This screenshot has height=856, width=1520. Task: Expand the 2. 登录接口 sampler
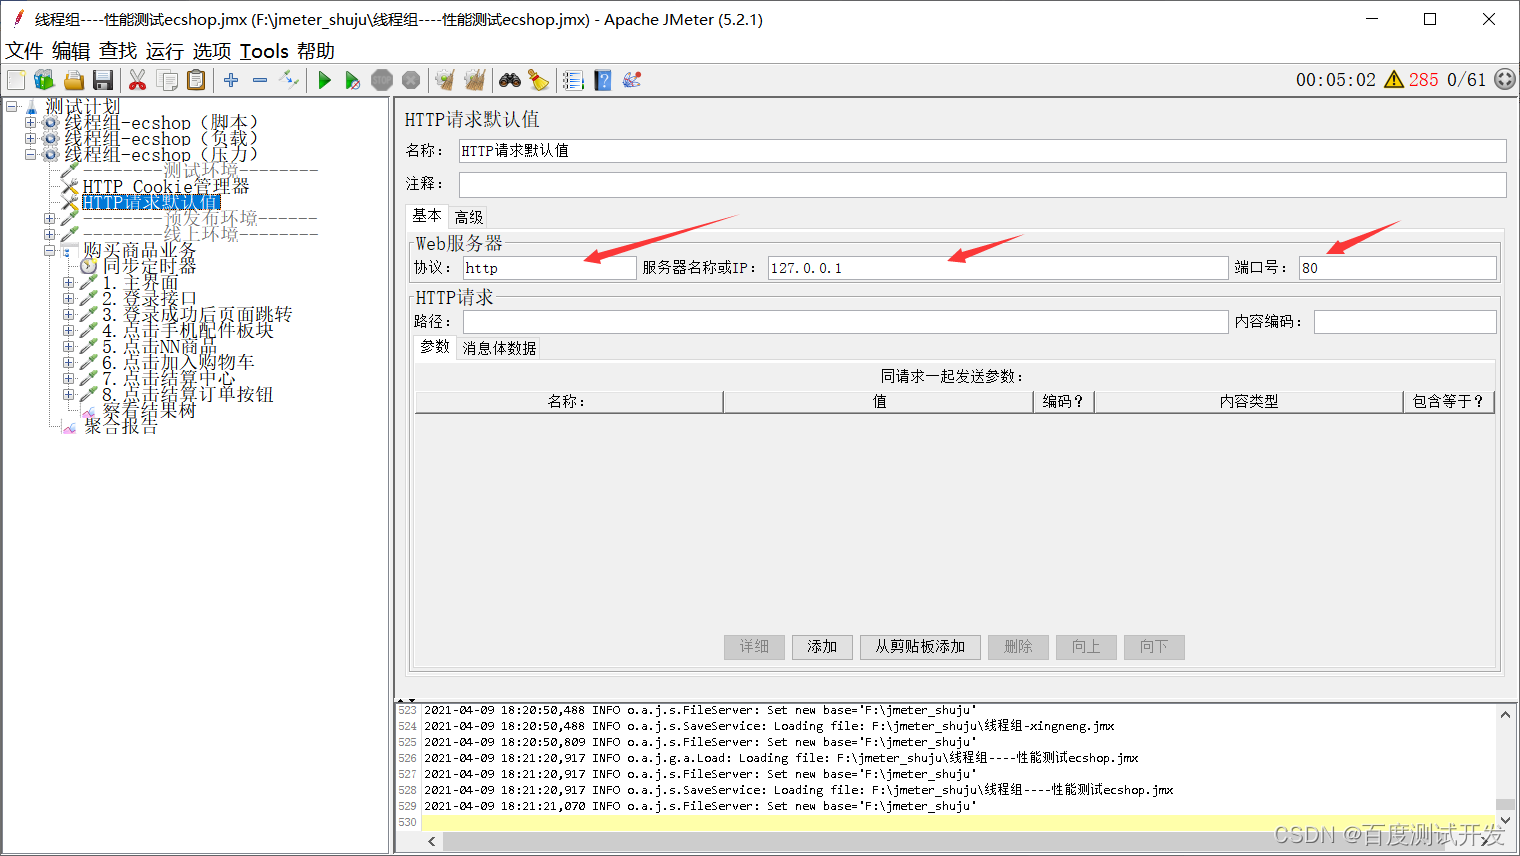tap(68, 298)
